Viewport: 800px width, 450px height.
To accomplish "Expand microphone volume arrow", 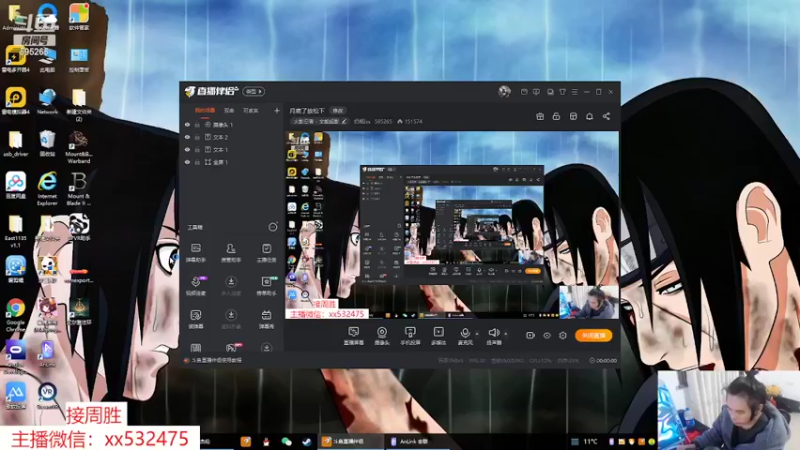I will click(x=478, y=334).
